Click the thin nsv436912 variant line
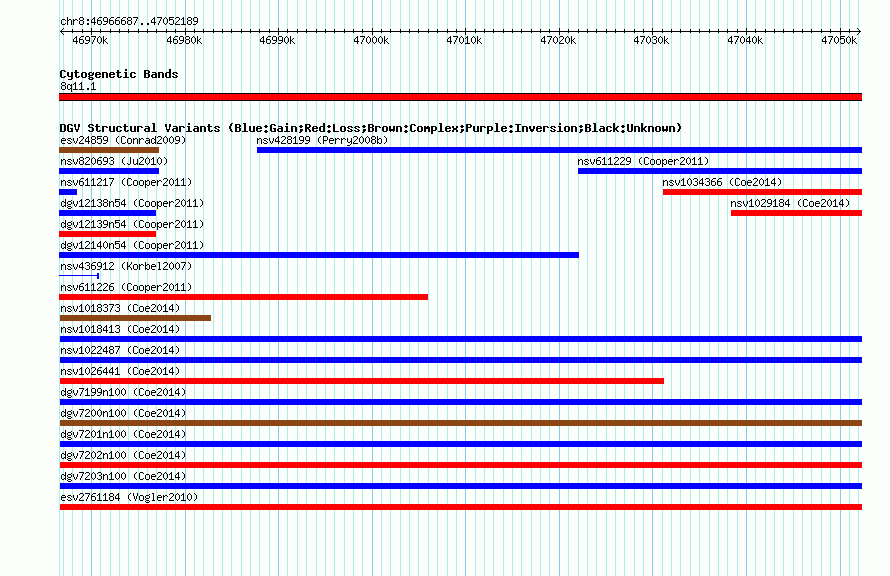The width and height of the screenshot is (890, 576). [x=79, y=276]
